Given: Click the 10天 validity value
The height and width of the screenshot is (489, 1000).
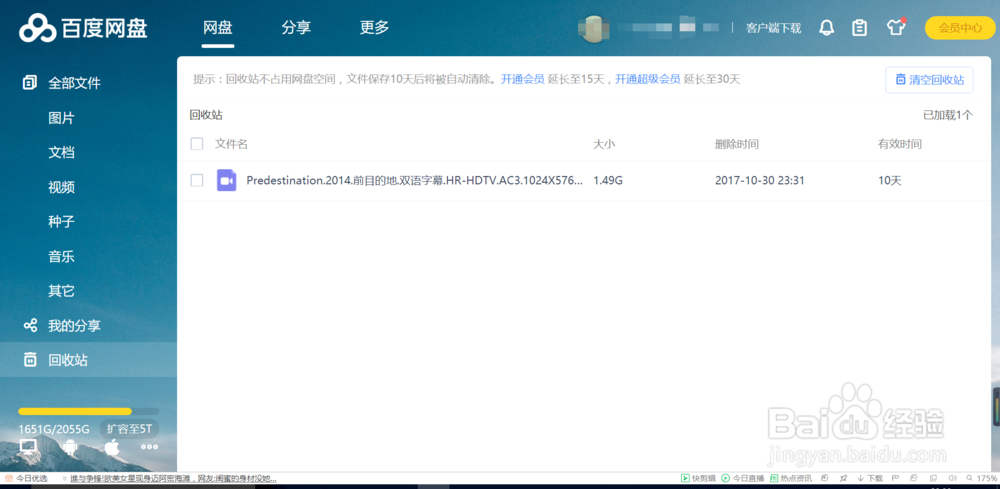Looking at the screenshot, I should point(890,180).
